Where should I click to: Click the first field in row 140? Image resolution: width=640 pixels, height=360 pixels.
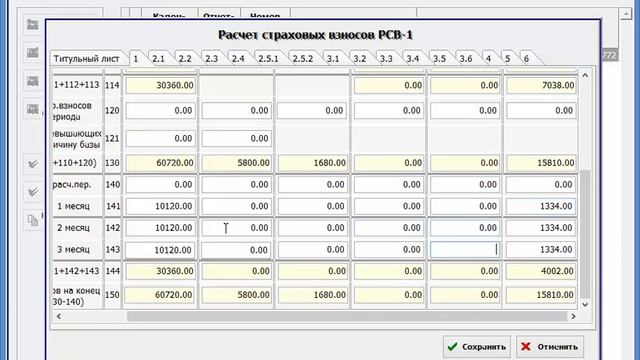[160, 185]
